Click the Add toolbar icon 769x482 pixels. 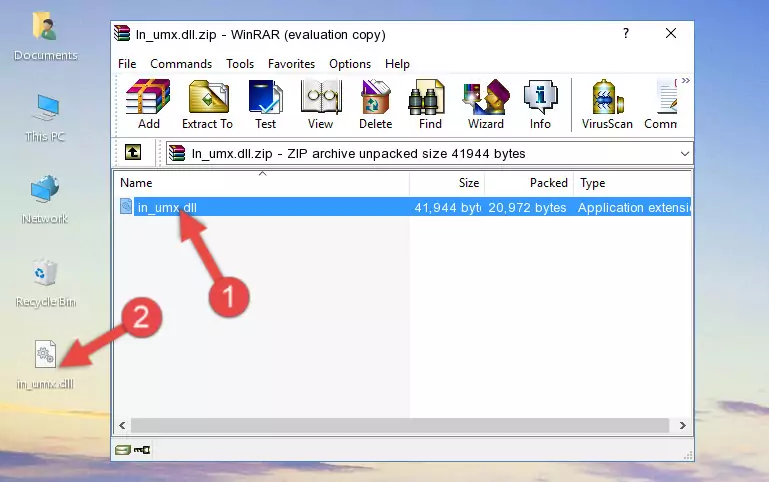click(148, 104)
